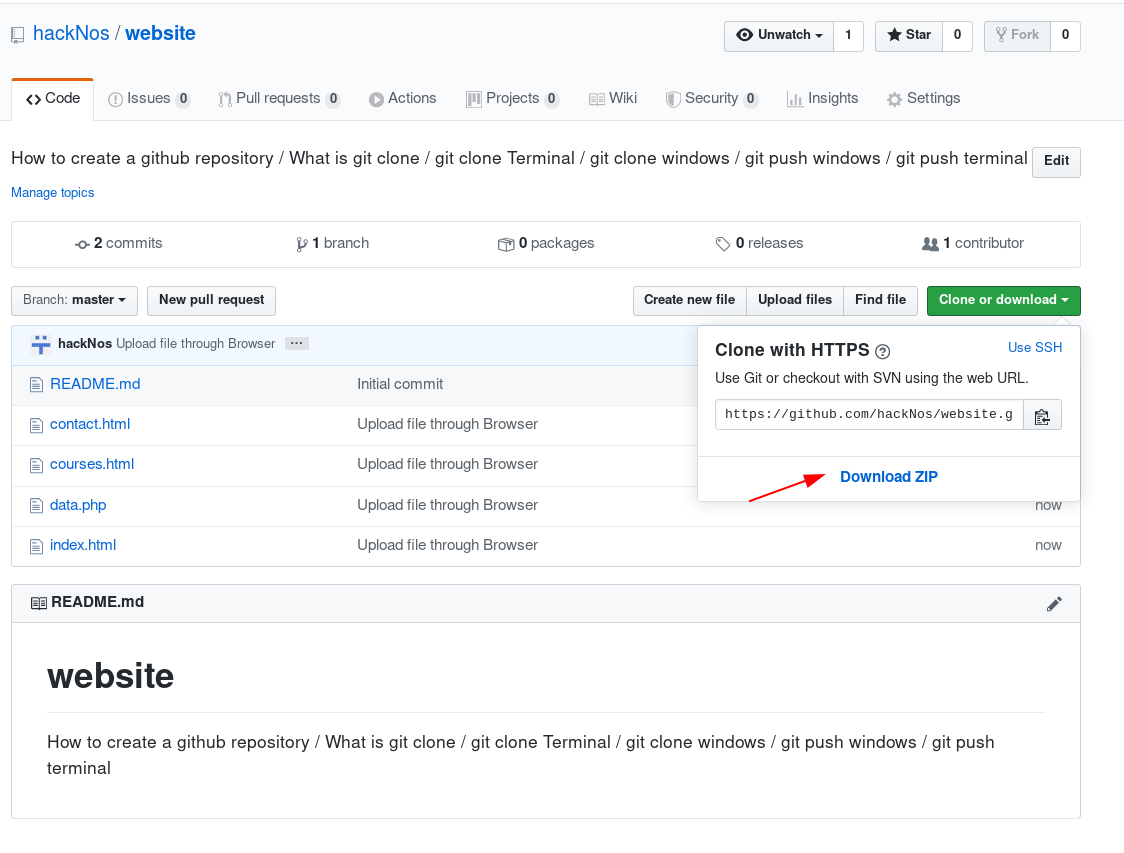The height and width of the screenshot is (853, 1124).
Task: Select the HTTPS clone URL field
Action: [868, 414]
